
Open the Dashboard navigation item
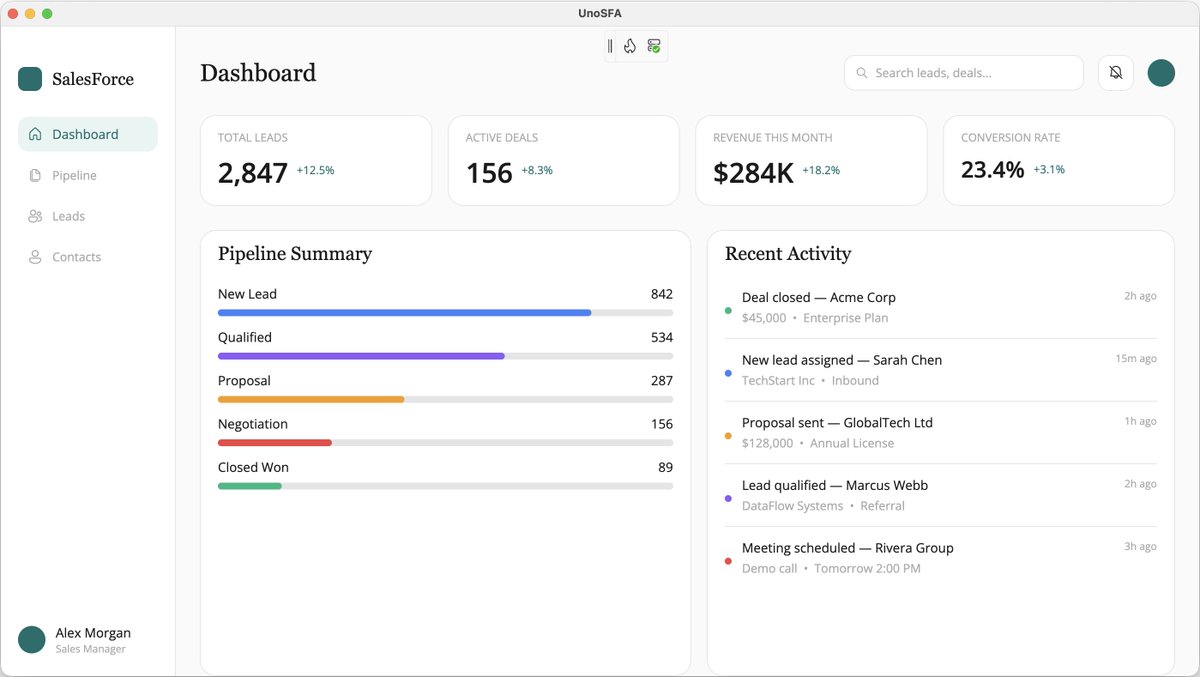pyautogui.click(x=88, y=134)
